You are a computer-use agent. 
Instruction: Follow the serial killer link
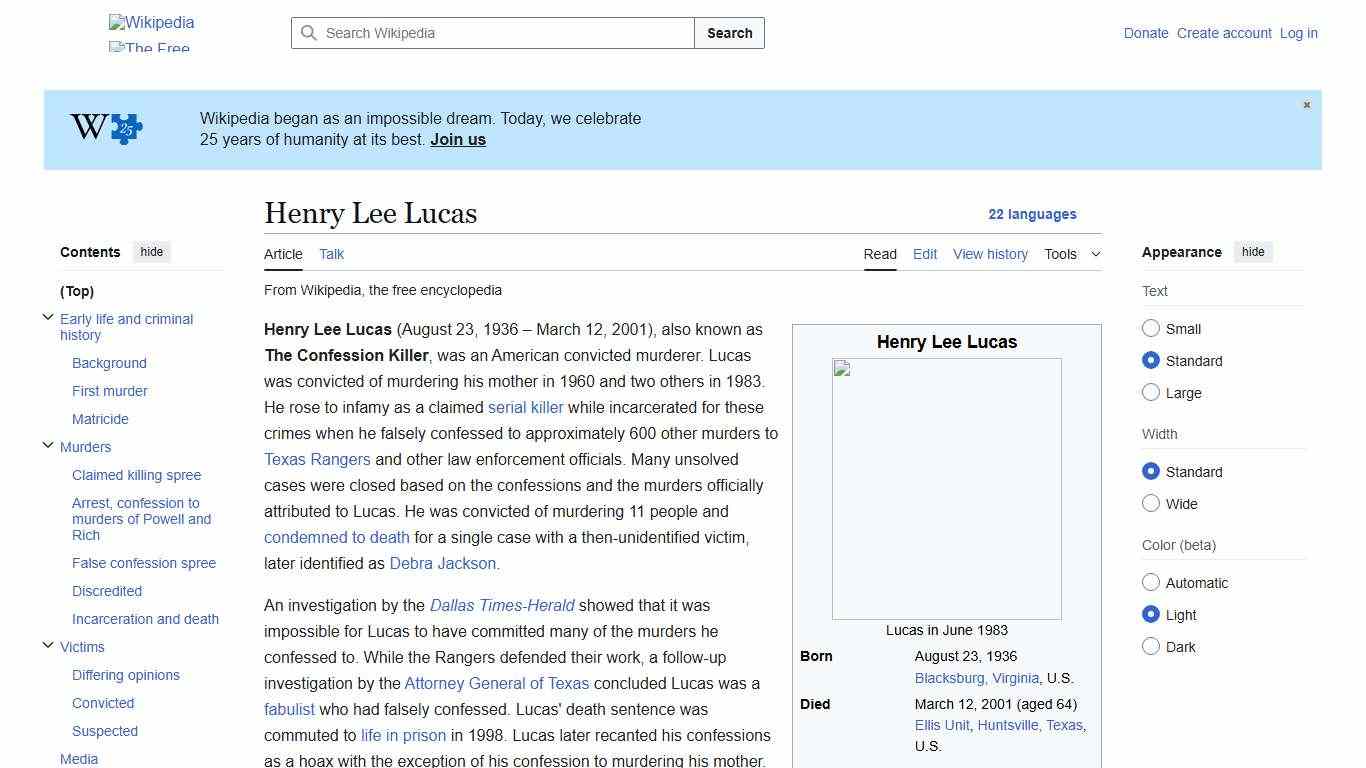(526, 407)
